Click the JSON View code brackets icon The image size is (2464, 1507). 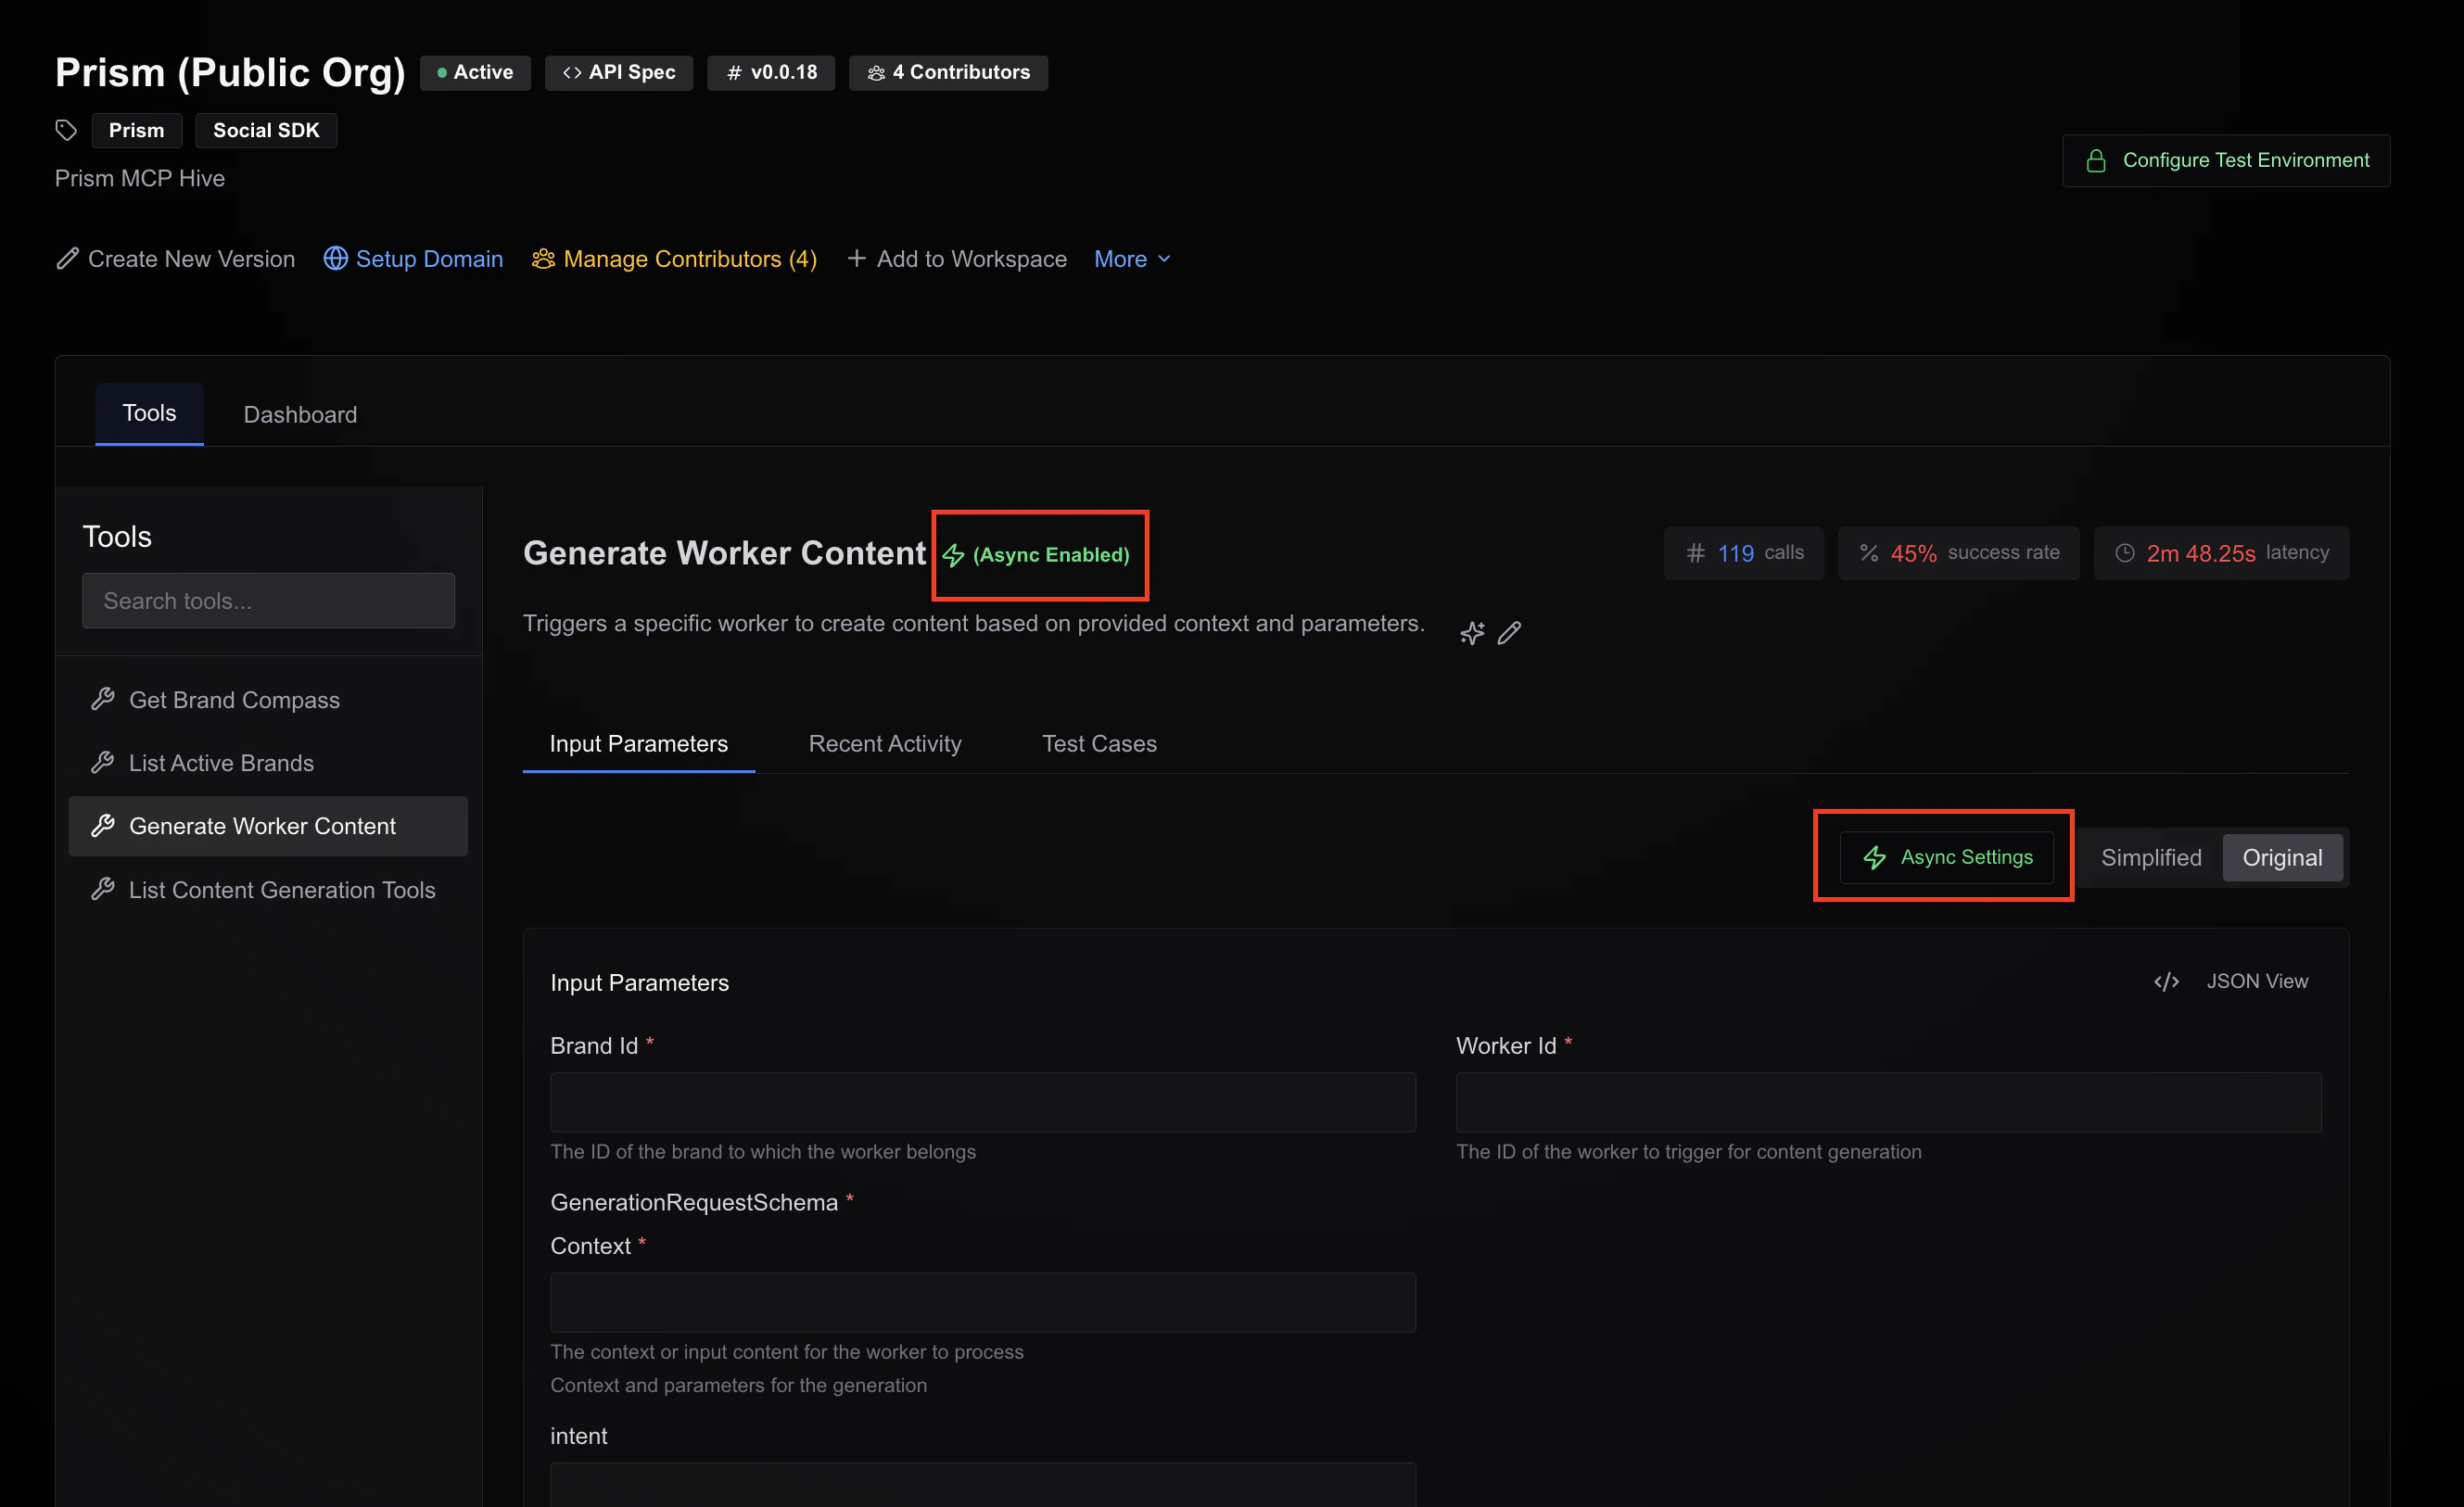(2166, 982)
